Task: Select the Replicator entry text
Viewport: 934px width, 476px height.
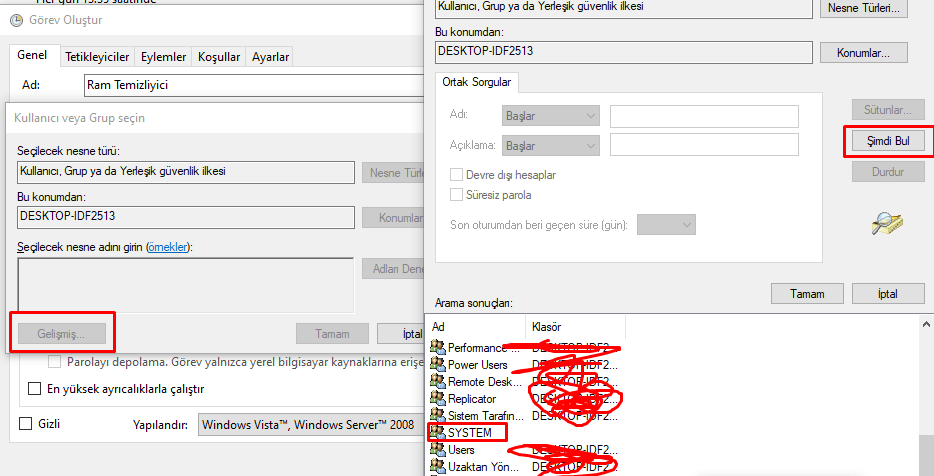Action: coord(472,399)
